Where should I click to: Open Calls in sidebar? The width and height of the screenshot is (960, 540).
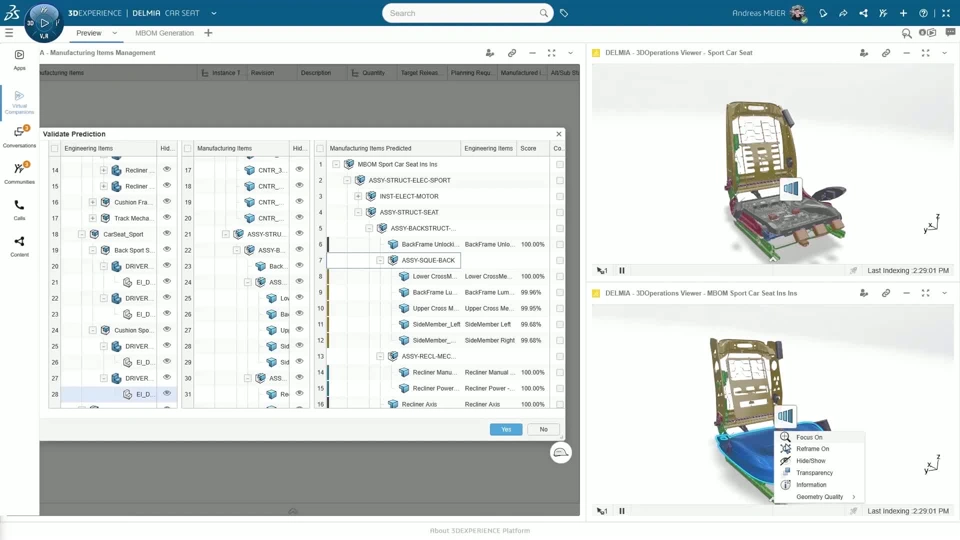pyautogui.click(x=20, y=209)
